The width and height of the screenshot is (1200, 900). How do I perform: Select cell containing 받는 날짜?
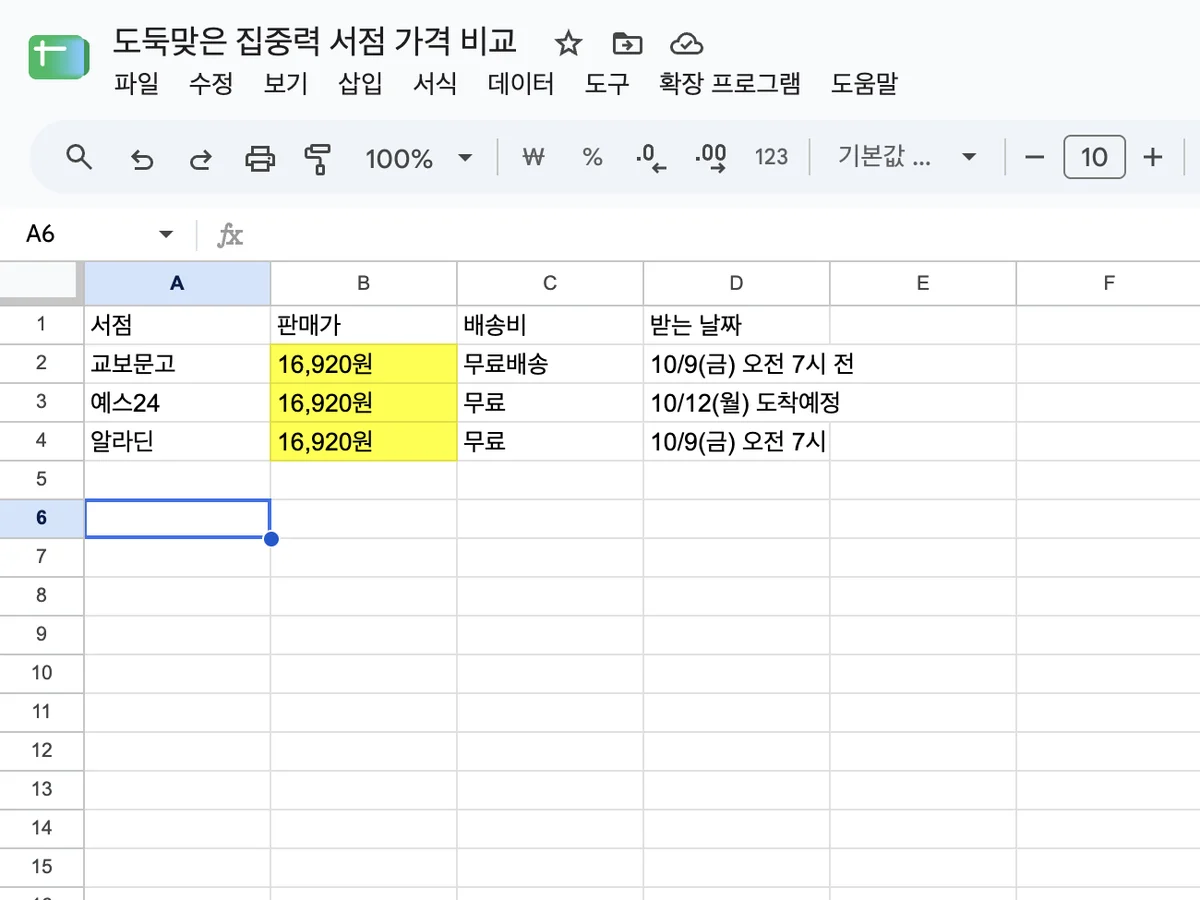tap(736, 324)
